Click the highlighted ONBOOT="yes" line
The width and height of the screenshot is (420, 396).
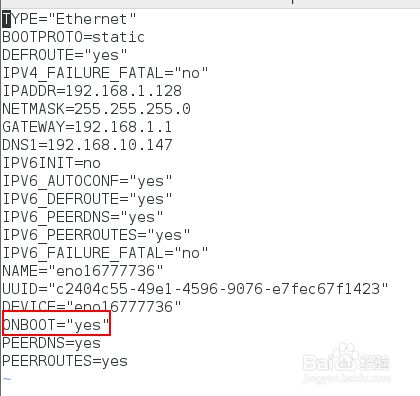(x=56, y=325)
